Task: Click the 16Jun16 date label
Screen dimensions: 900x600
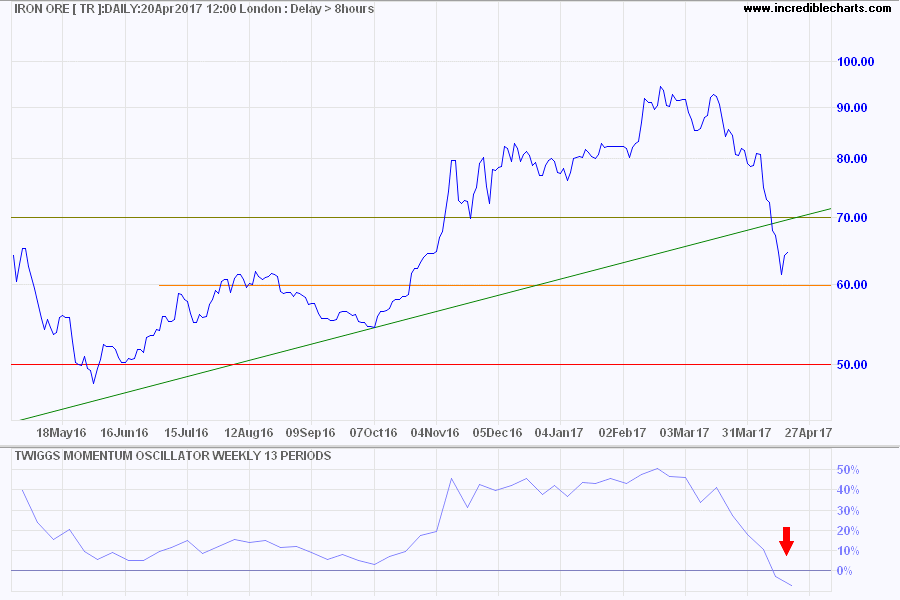Action: click(x=124, y=432)
